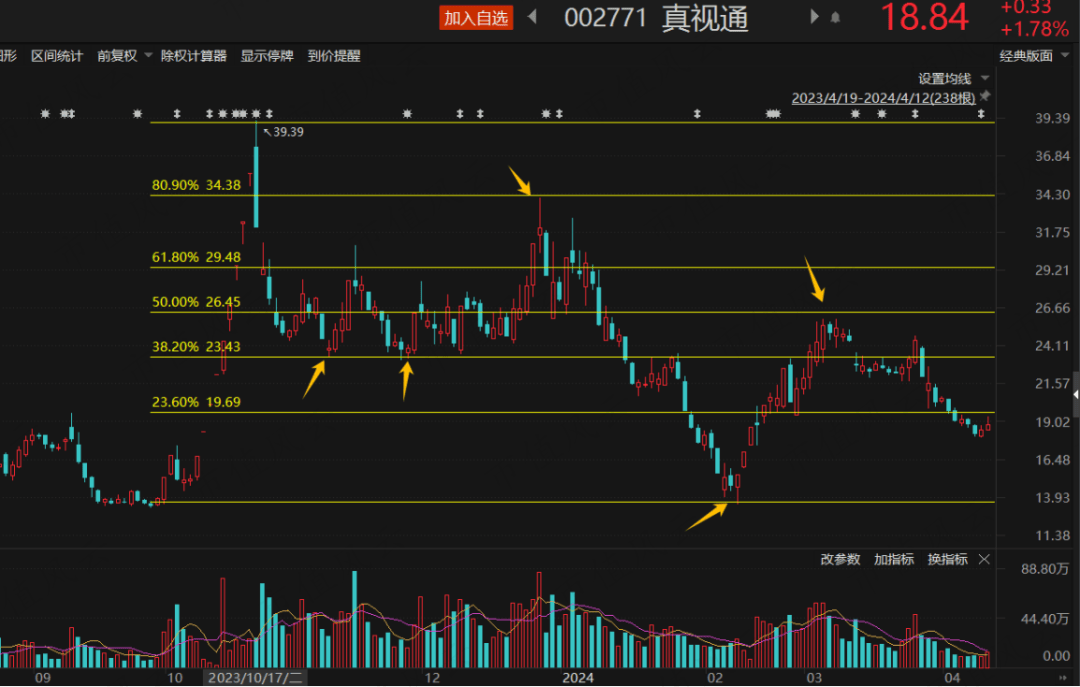Close the volume indicator panel
The width and height of the screenshot is (1080, 687).
(x=984, y=559)
